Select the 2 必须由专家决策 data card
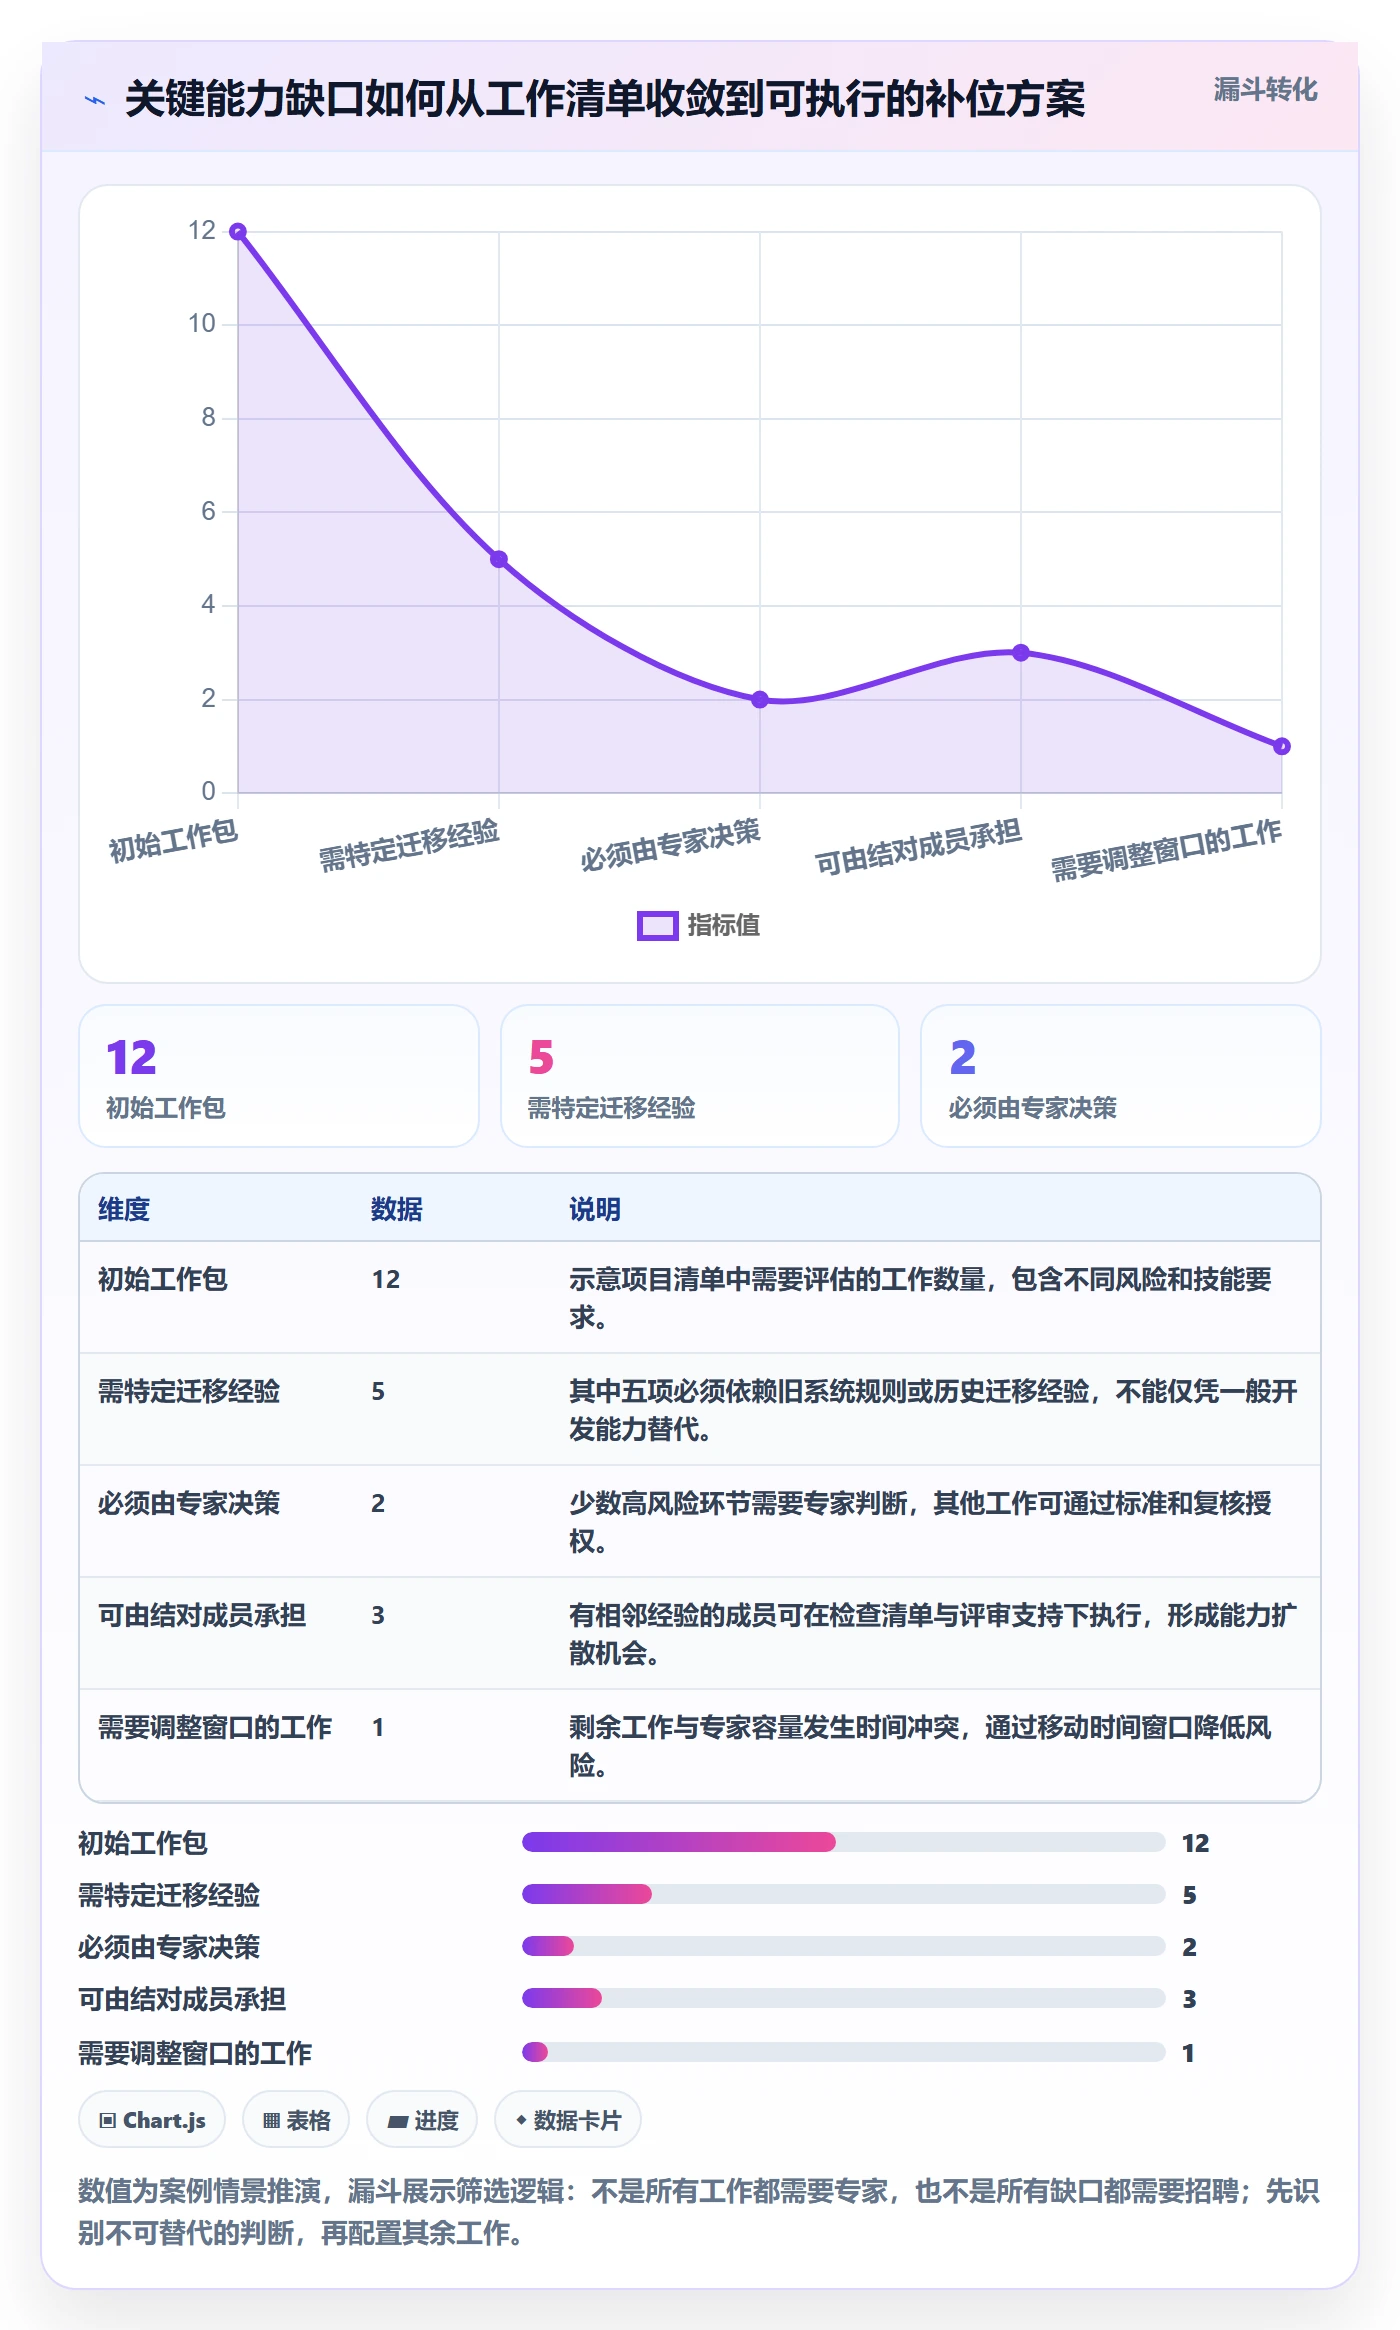This screenshot has height=2330, width=1400. 1120,1076
